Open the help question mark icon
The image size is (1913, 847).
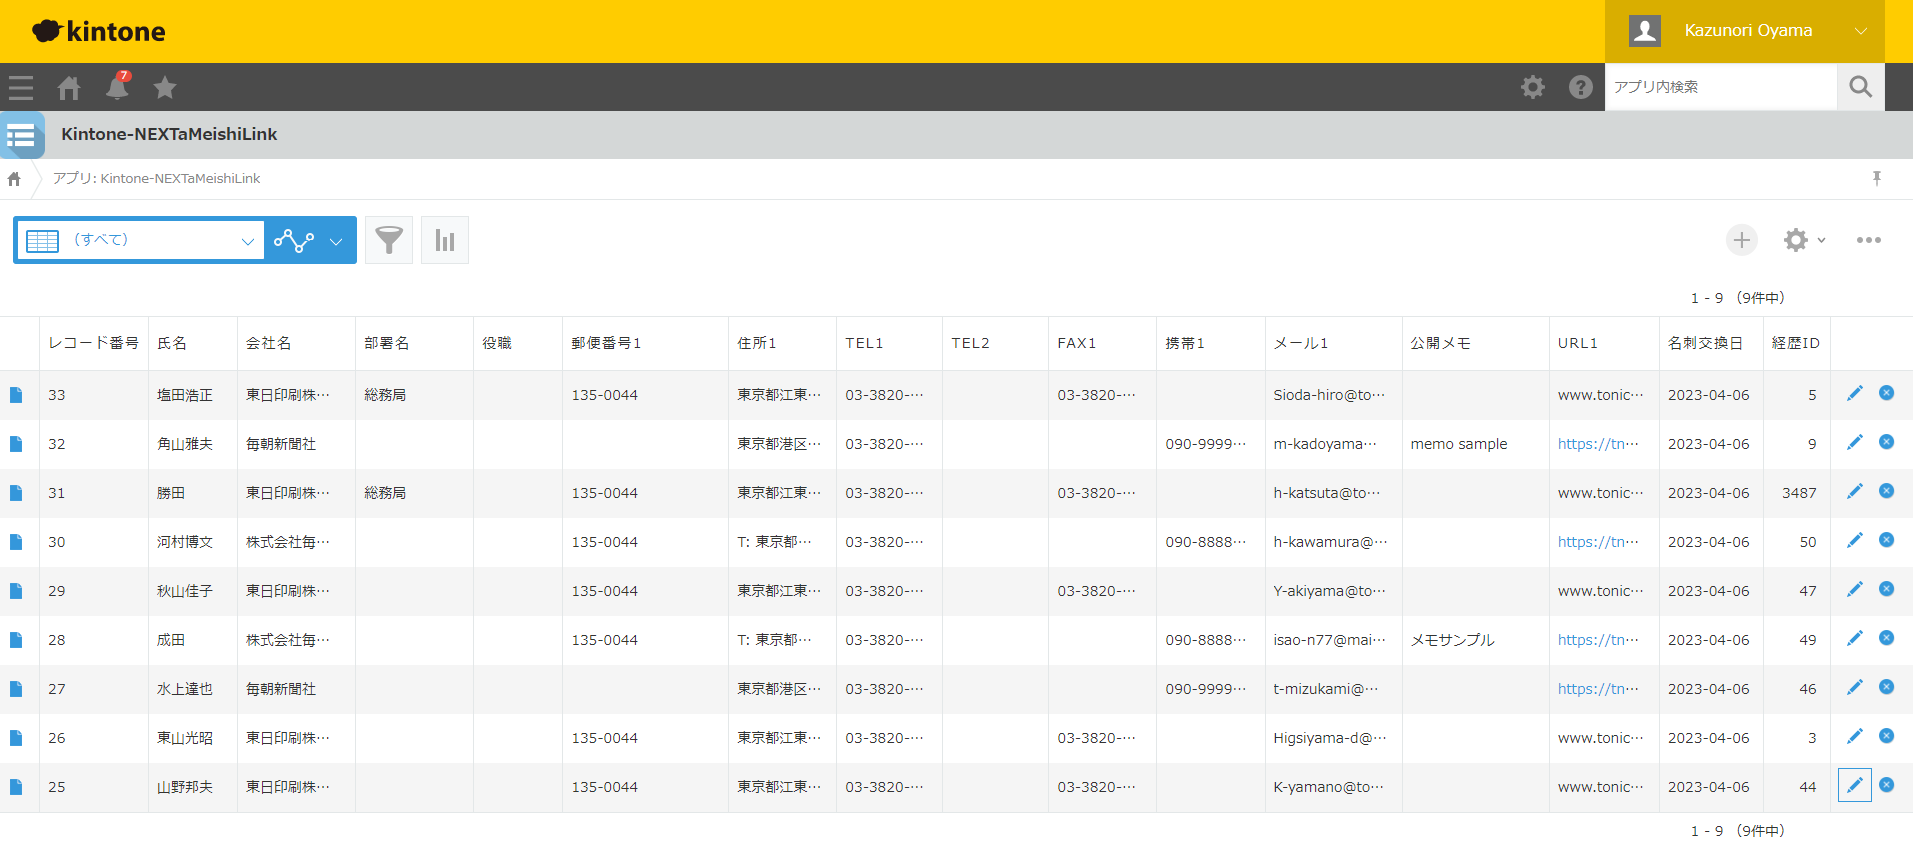(1581, 87)
